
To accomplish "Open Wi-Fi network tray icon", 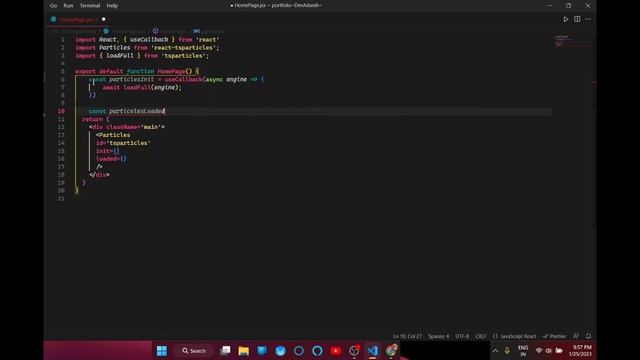I will 539,351.
